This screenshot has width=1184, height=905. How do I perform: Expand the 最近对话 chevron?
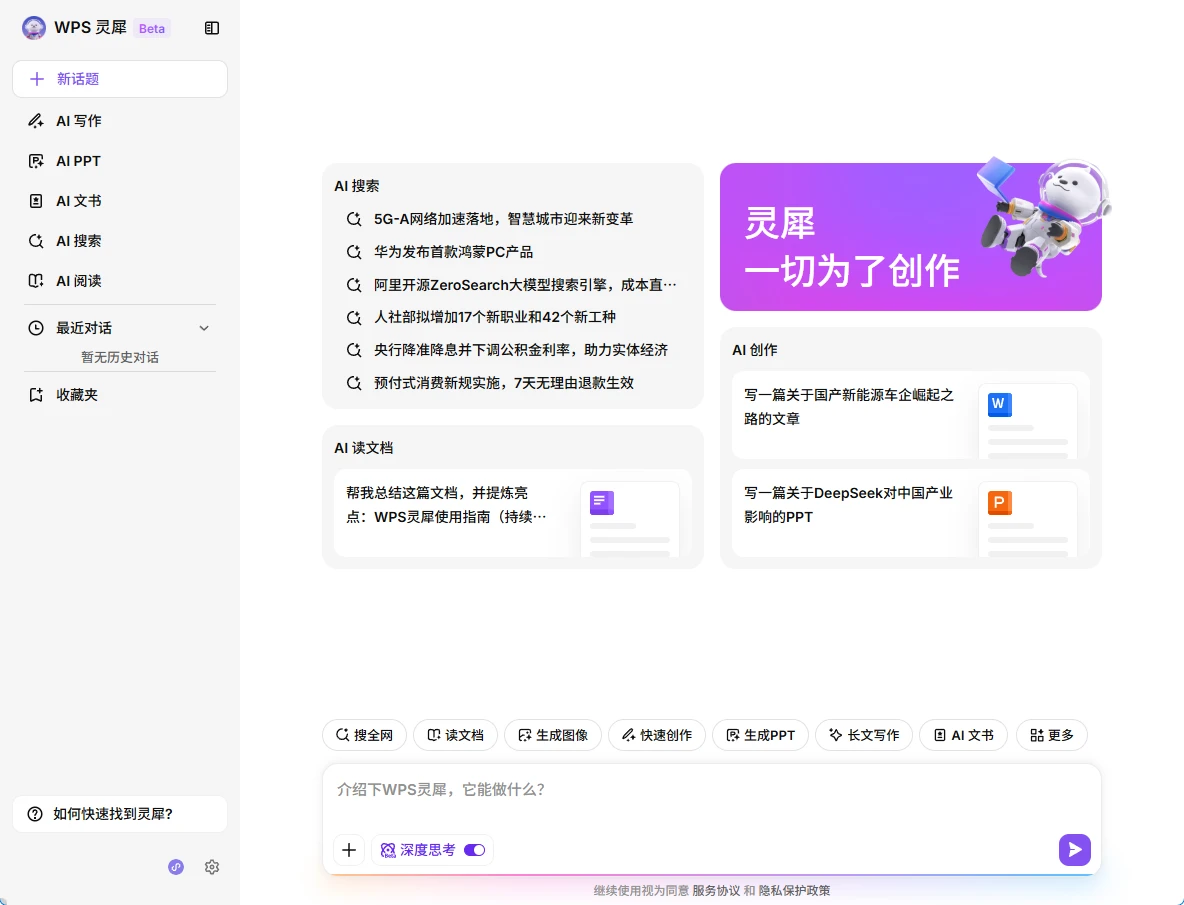tap(204, 328)
